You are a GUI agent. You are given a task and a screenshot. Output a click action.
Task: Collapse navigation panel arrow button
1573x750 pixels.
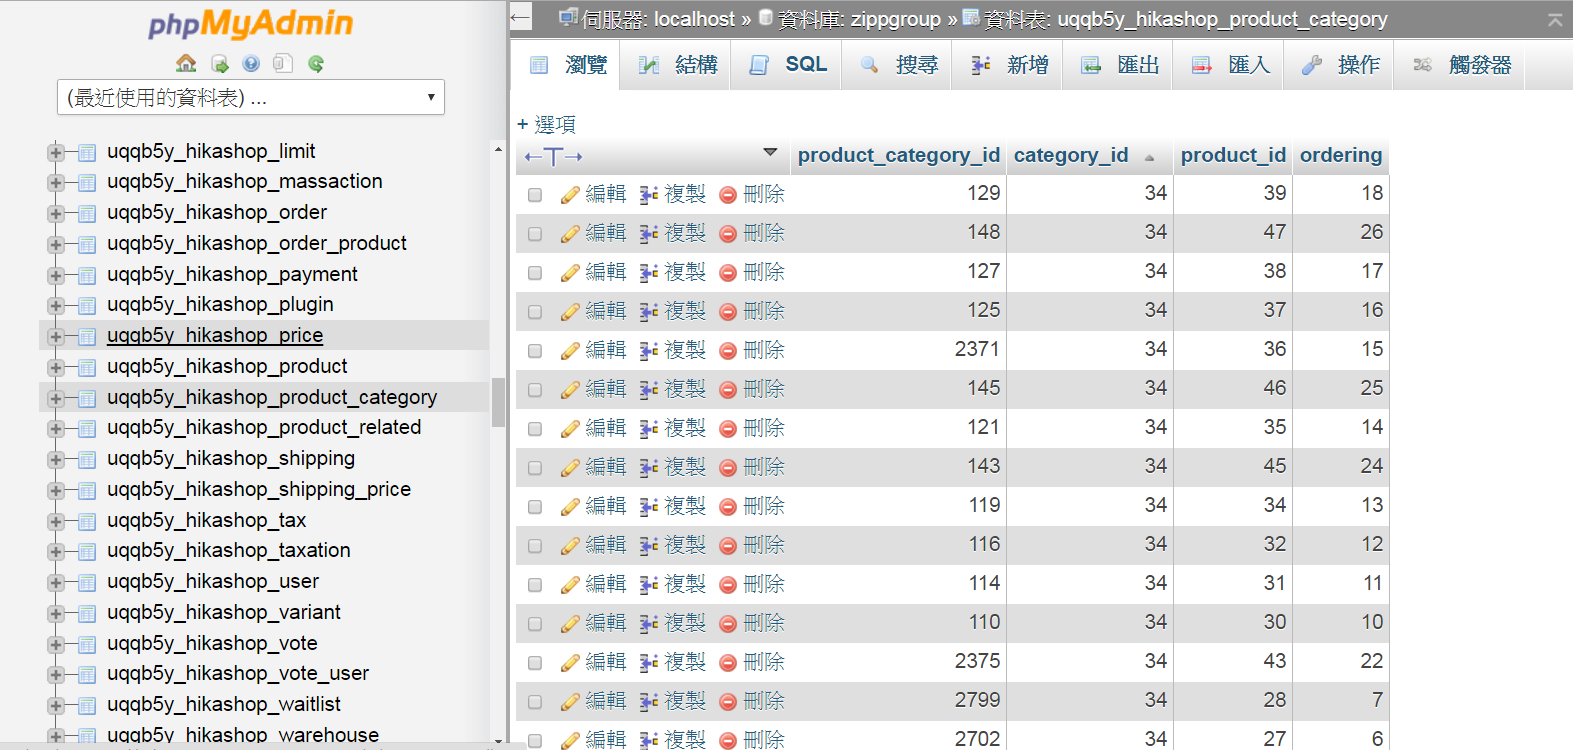520,17
